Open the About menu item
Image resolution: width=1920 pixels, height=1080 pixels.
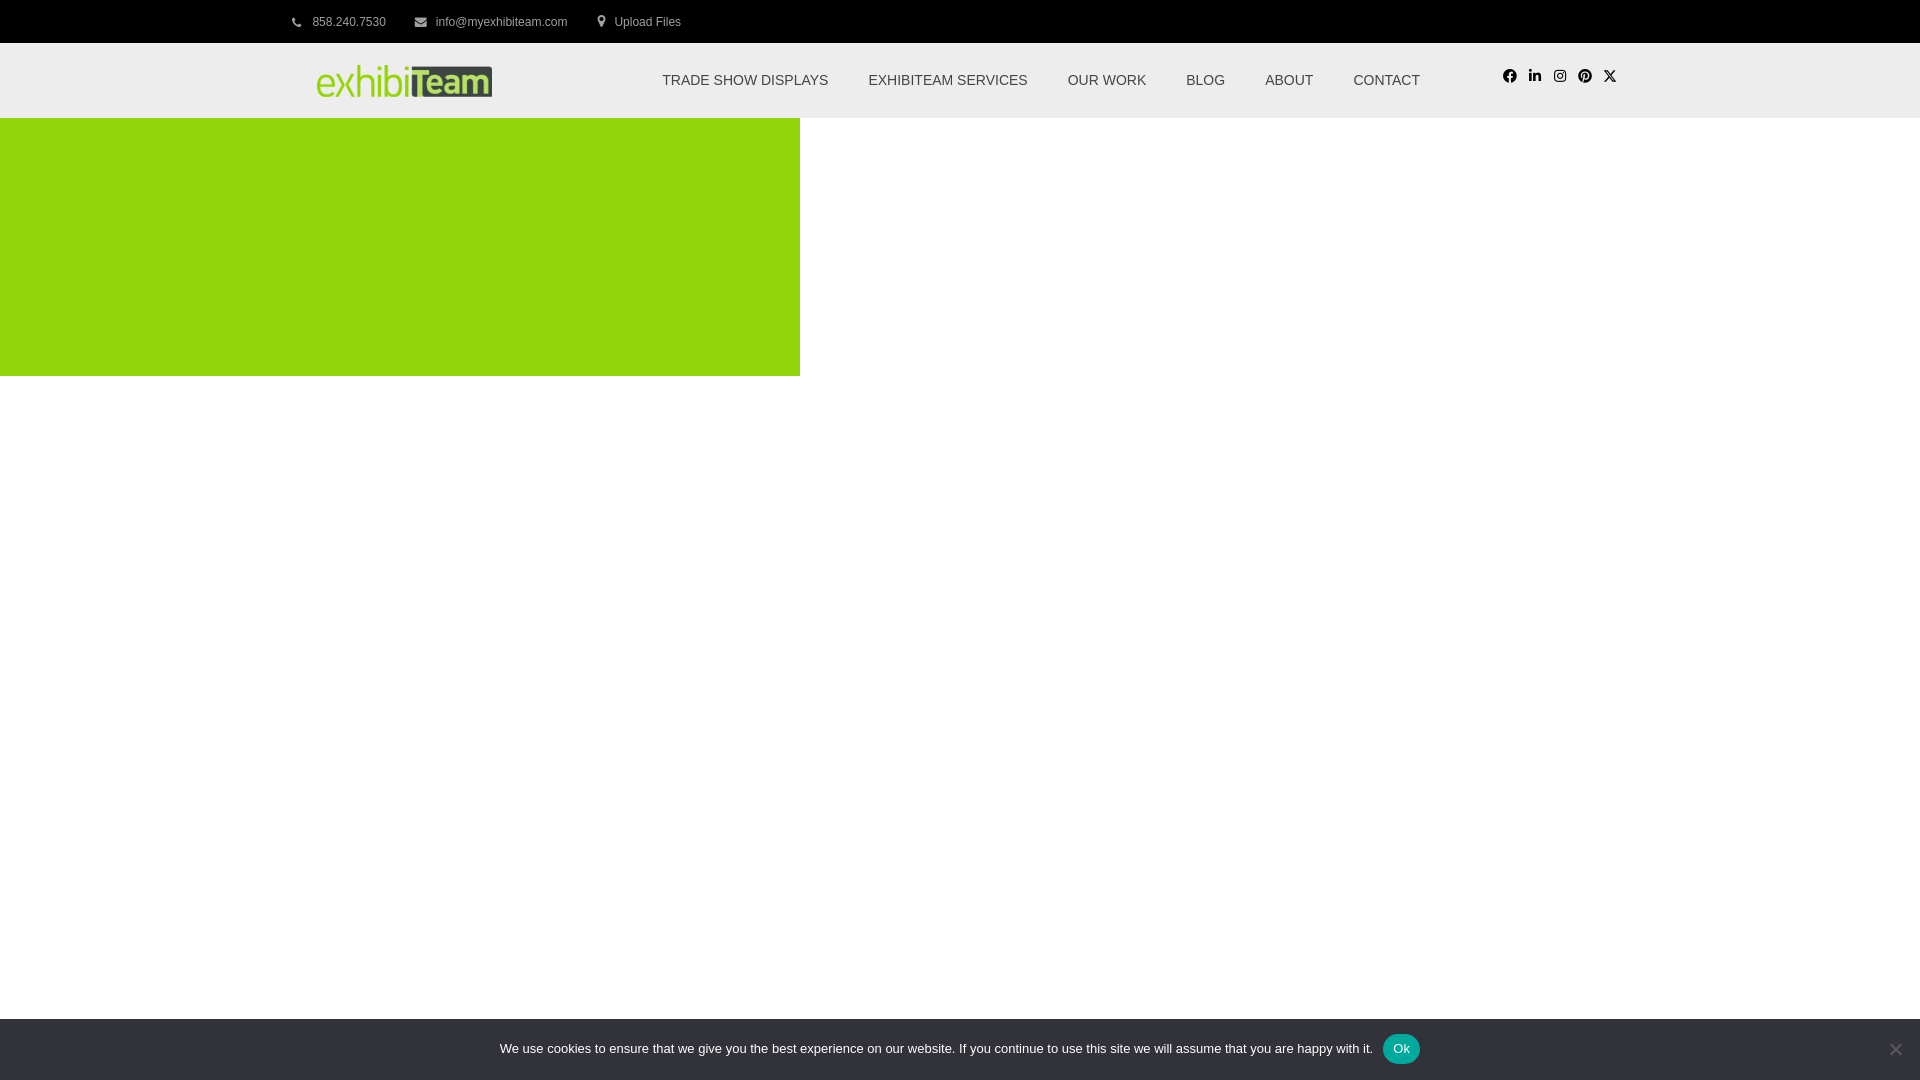pyautogui.click(x=1288, y=80)
